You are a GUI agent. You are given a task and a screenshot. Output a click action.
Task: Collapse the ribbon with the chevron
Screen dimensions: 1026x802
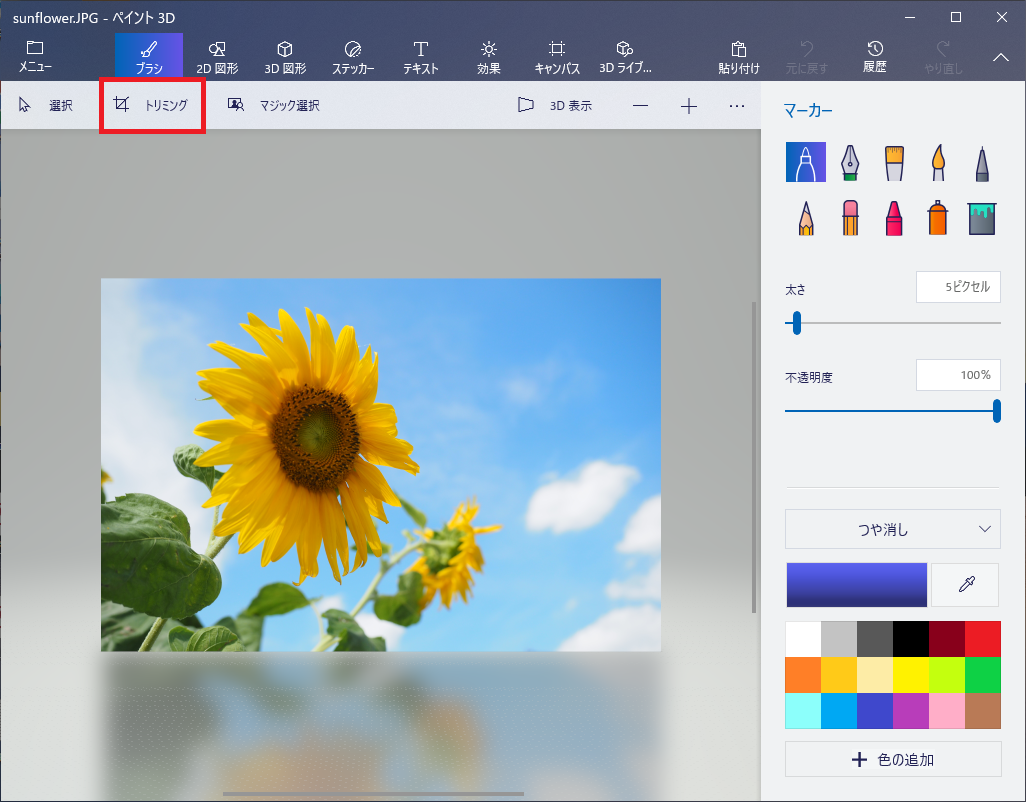1000,58
